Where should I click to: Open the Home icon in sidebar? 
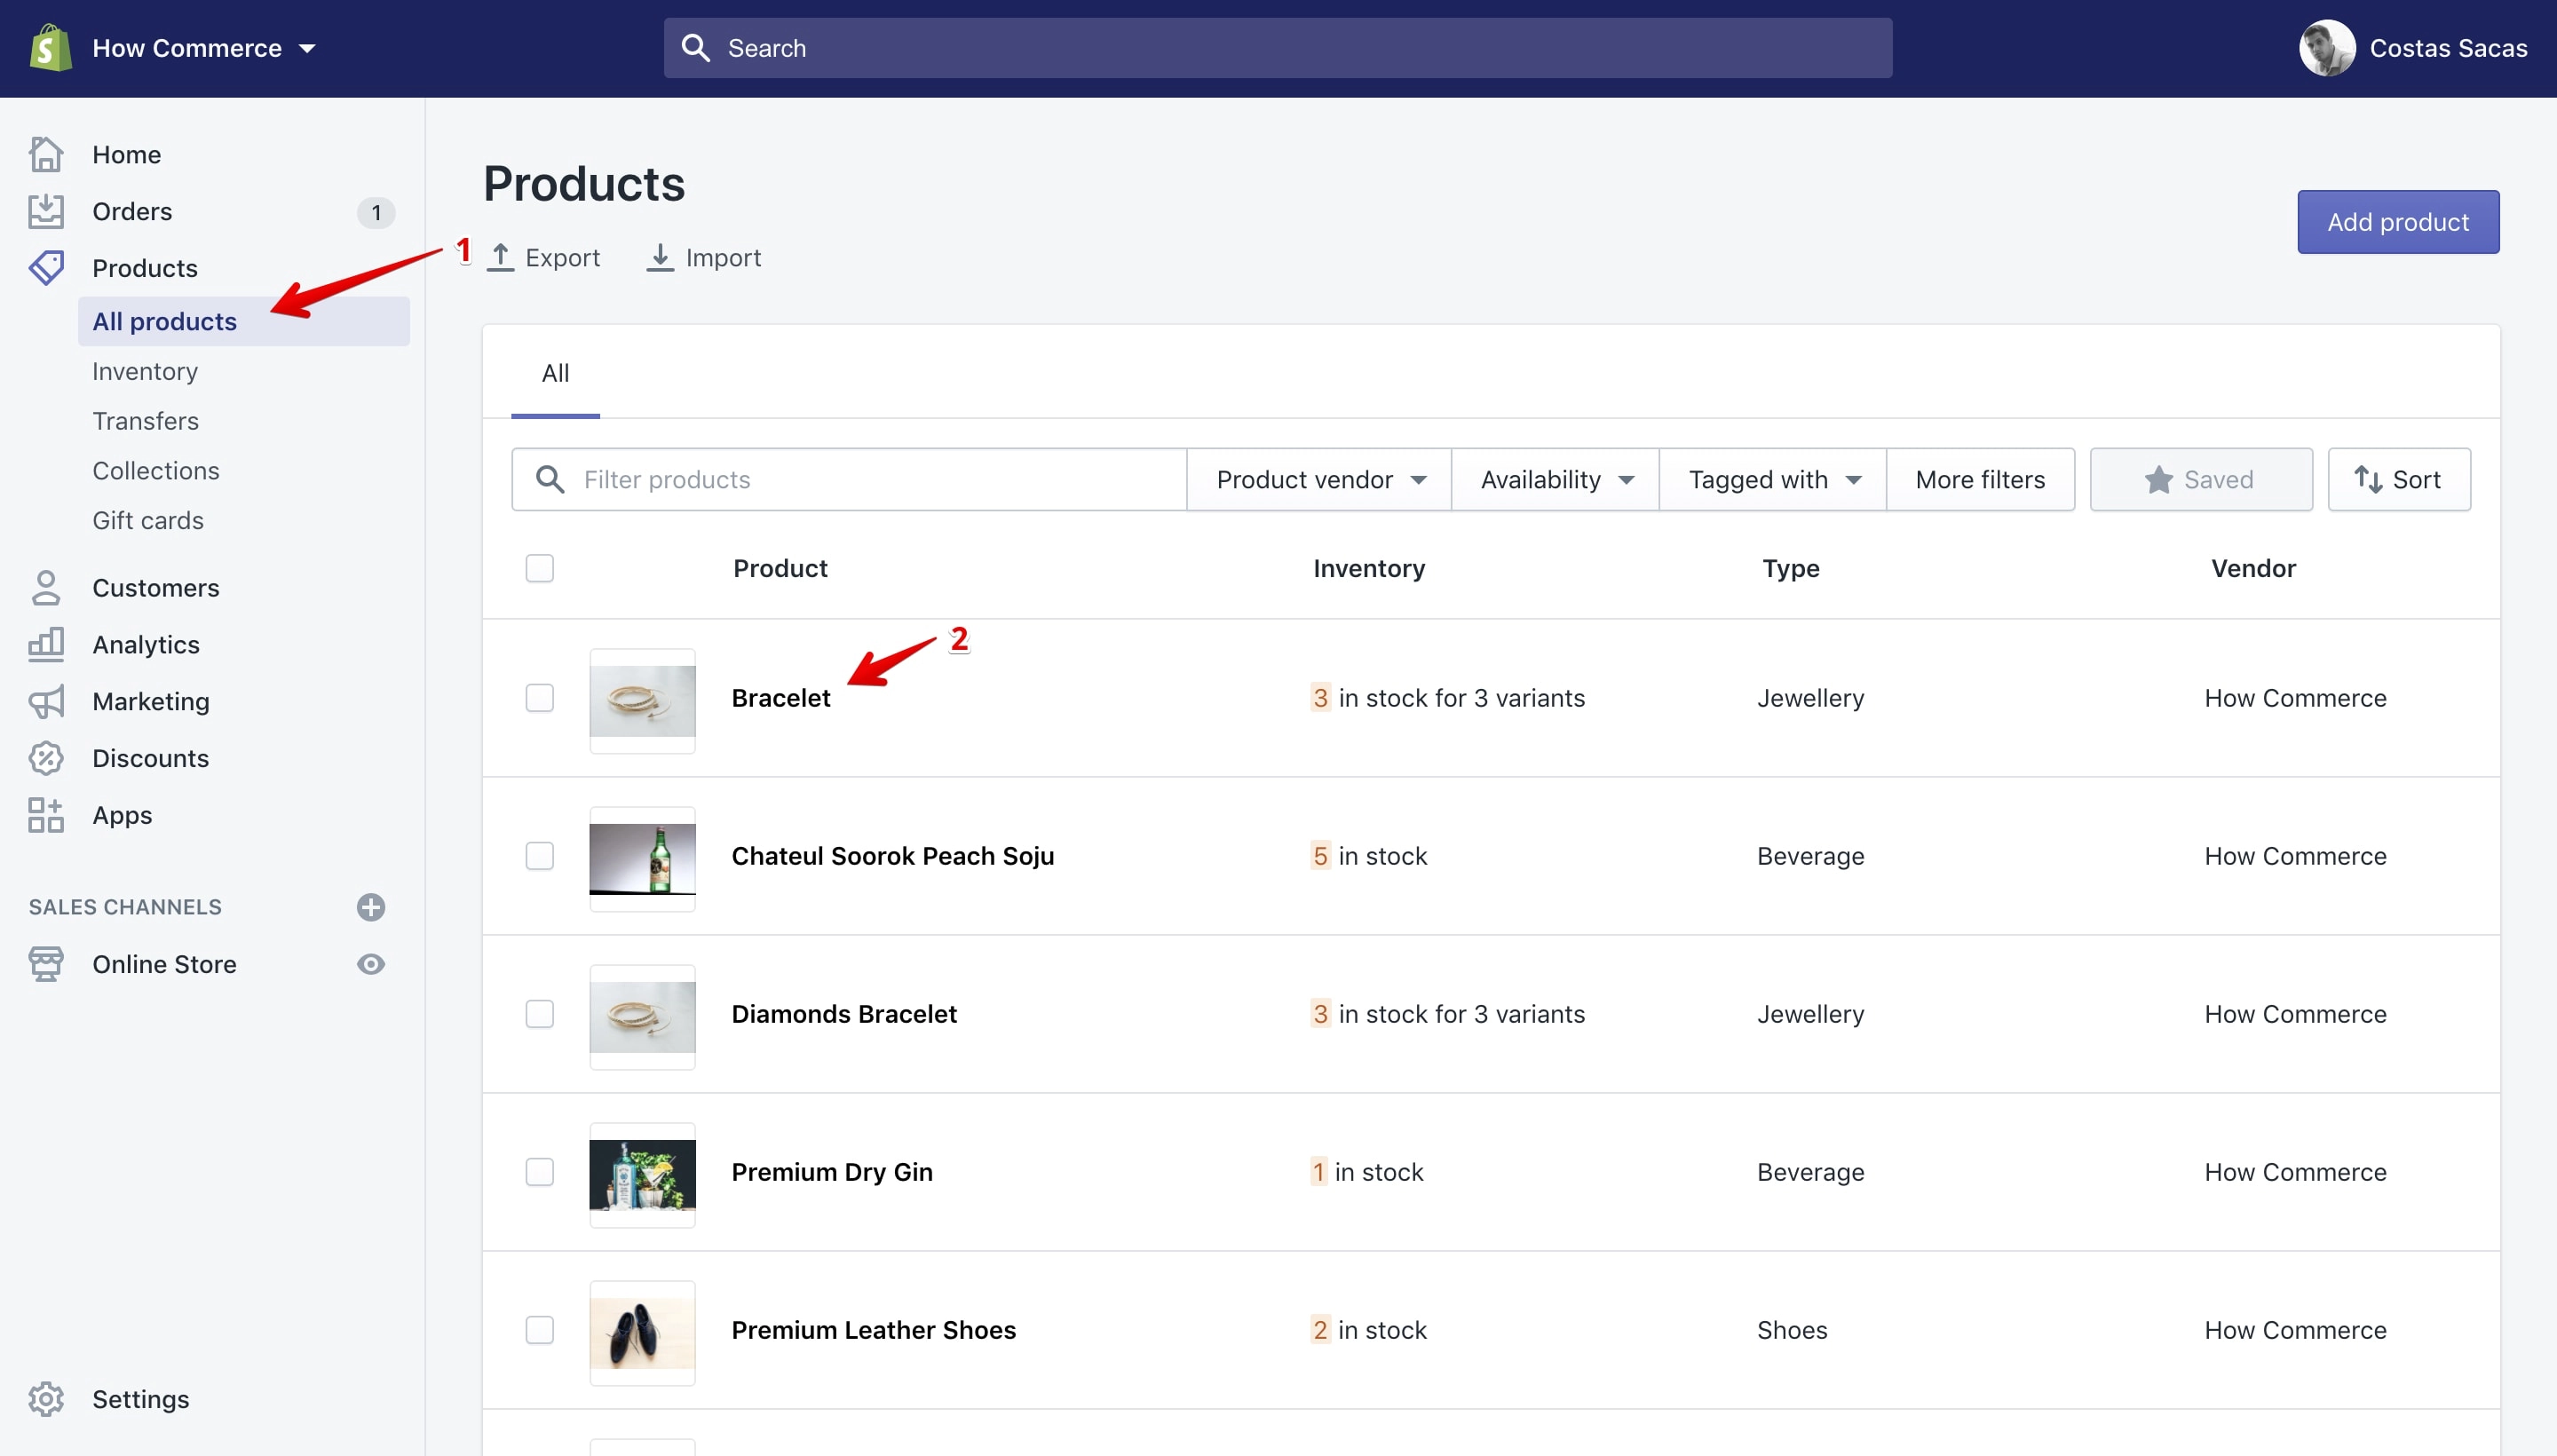point(46,154)
